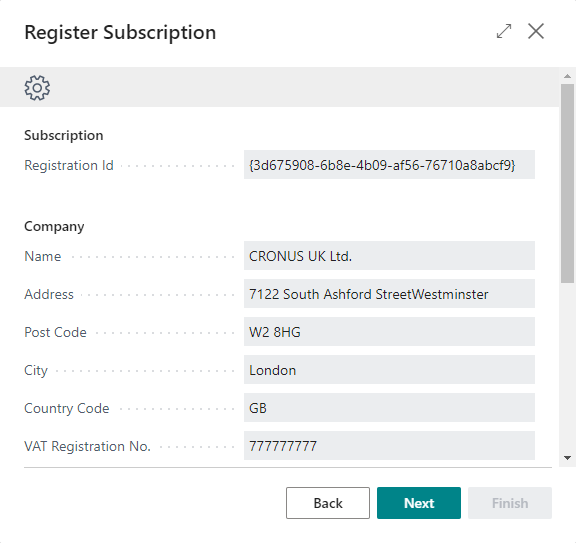Click the Company section heading
Viewport: 576px width, 543px height.
click(x=54, y=226)
